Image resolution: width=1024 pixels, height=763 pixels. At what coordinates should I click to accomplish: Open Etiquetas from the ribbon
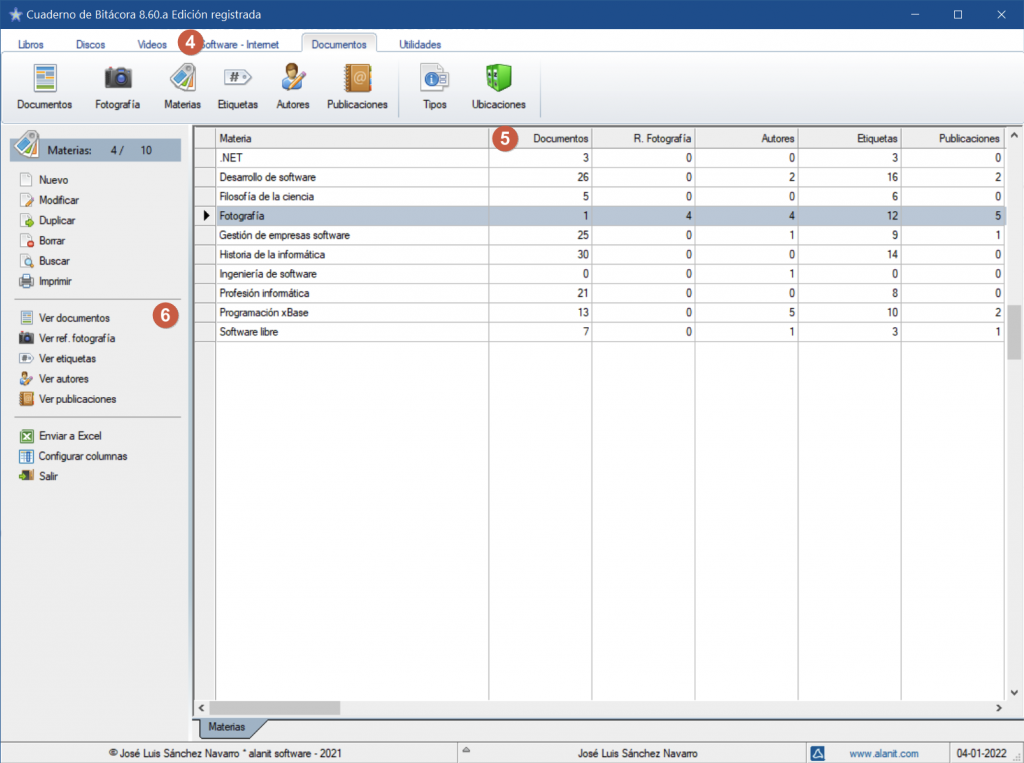point(237,80)
